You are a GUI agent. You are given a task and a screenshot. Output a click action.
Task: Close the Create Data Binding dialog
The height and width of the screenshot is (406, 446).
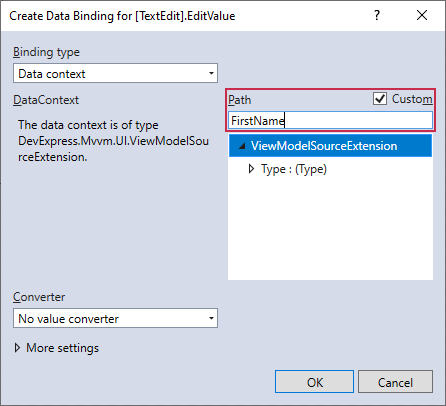pos(422,15)
